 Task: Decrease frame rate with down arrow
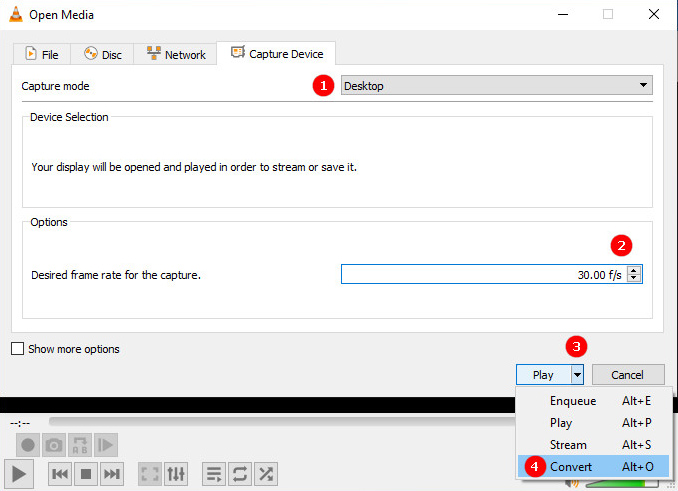[x=634, y=278]
